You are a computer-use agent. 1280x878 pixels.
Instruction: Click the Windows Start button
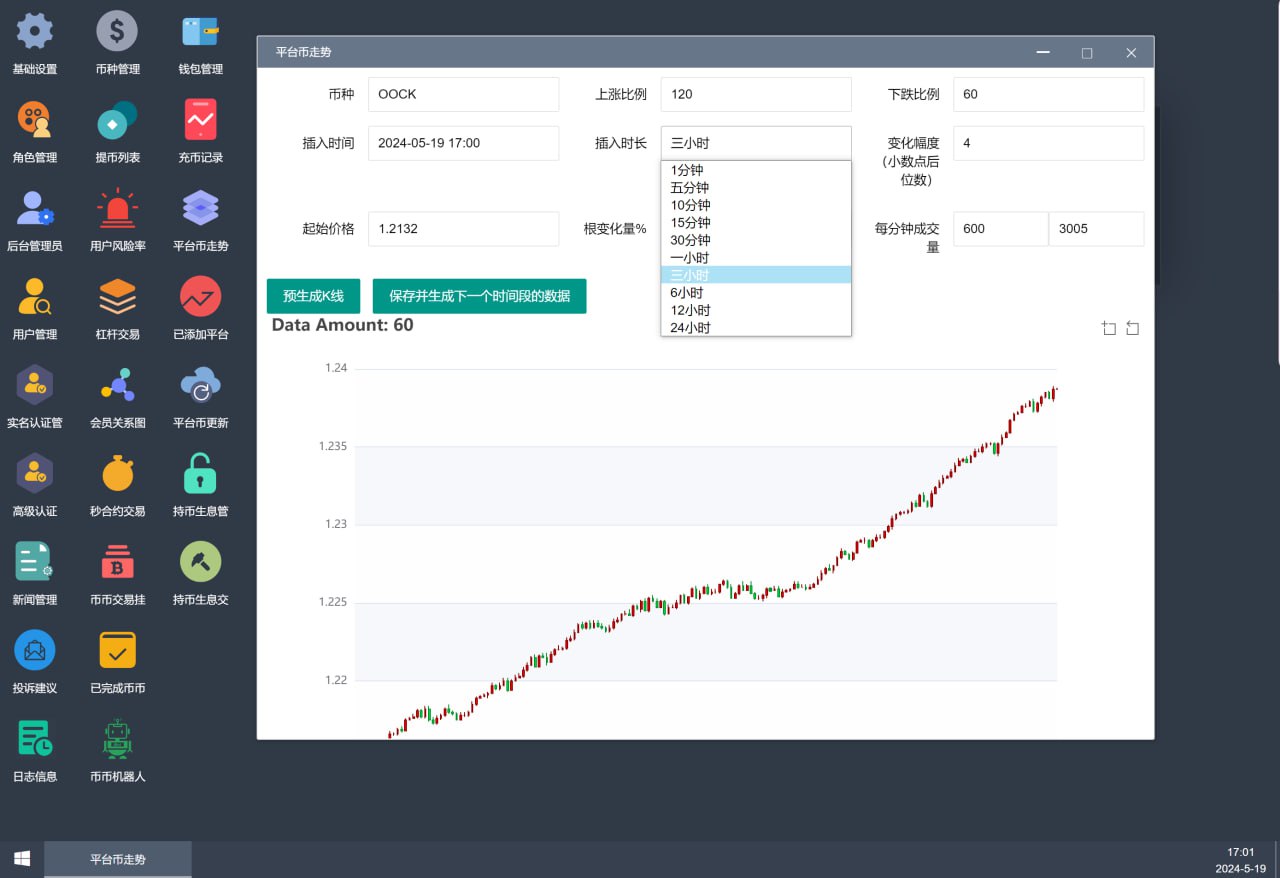tap(22, 859)
